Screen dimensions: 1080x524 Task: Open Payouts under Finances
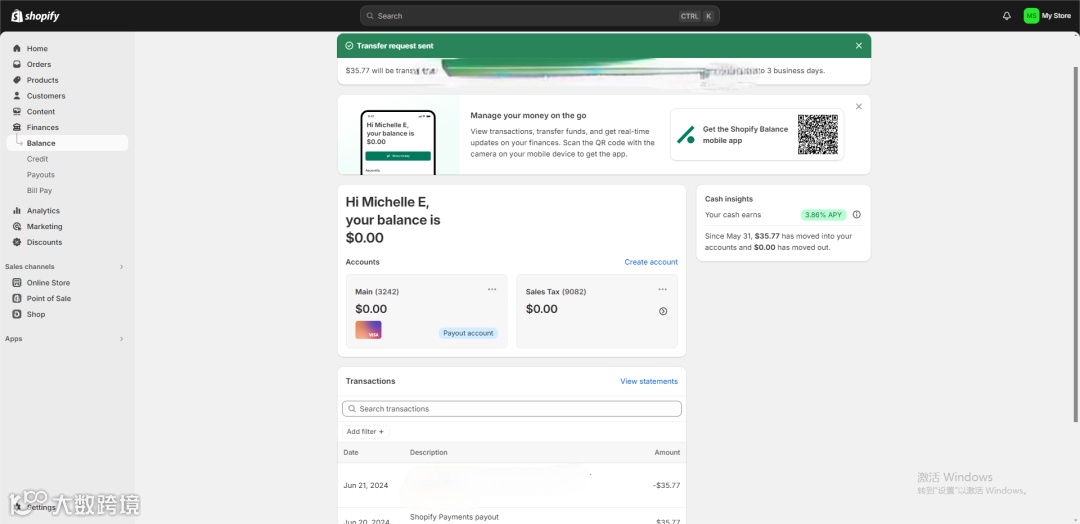click(41, 175)
